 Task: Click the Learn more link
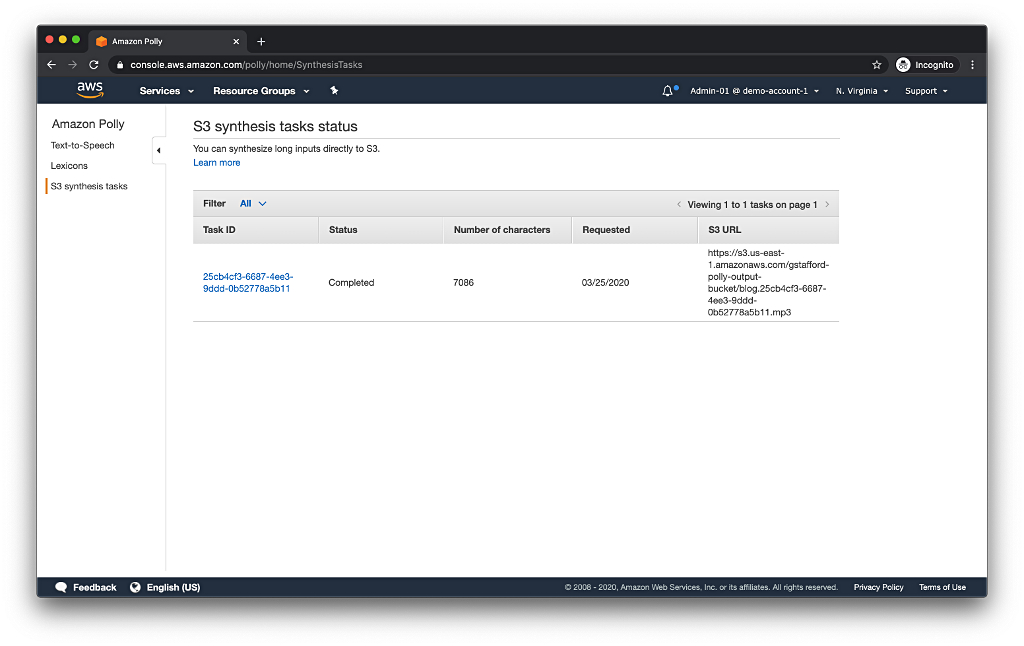click(217, 163)
